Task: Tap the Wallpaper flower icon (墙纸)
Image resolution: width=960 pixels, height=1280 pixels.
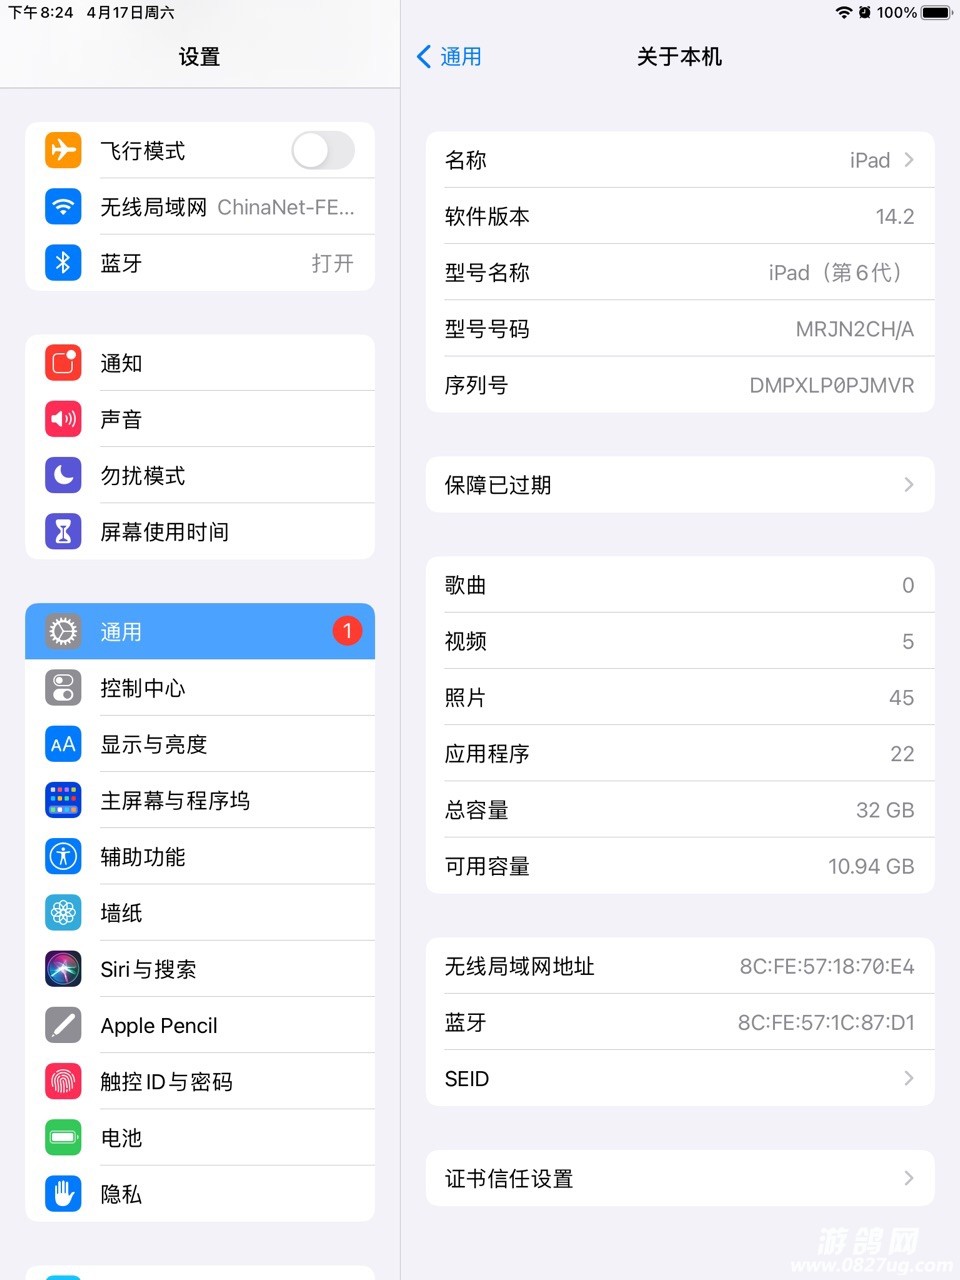Action: [x=63, y=913]
